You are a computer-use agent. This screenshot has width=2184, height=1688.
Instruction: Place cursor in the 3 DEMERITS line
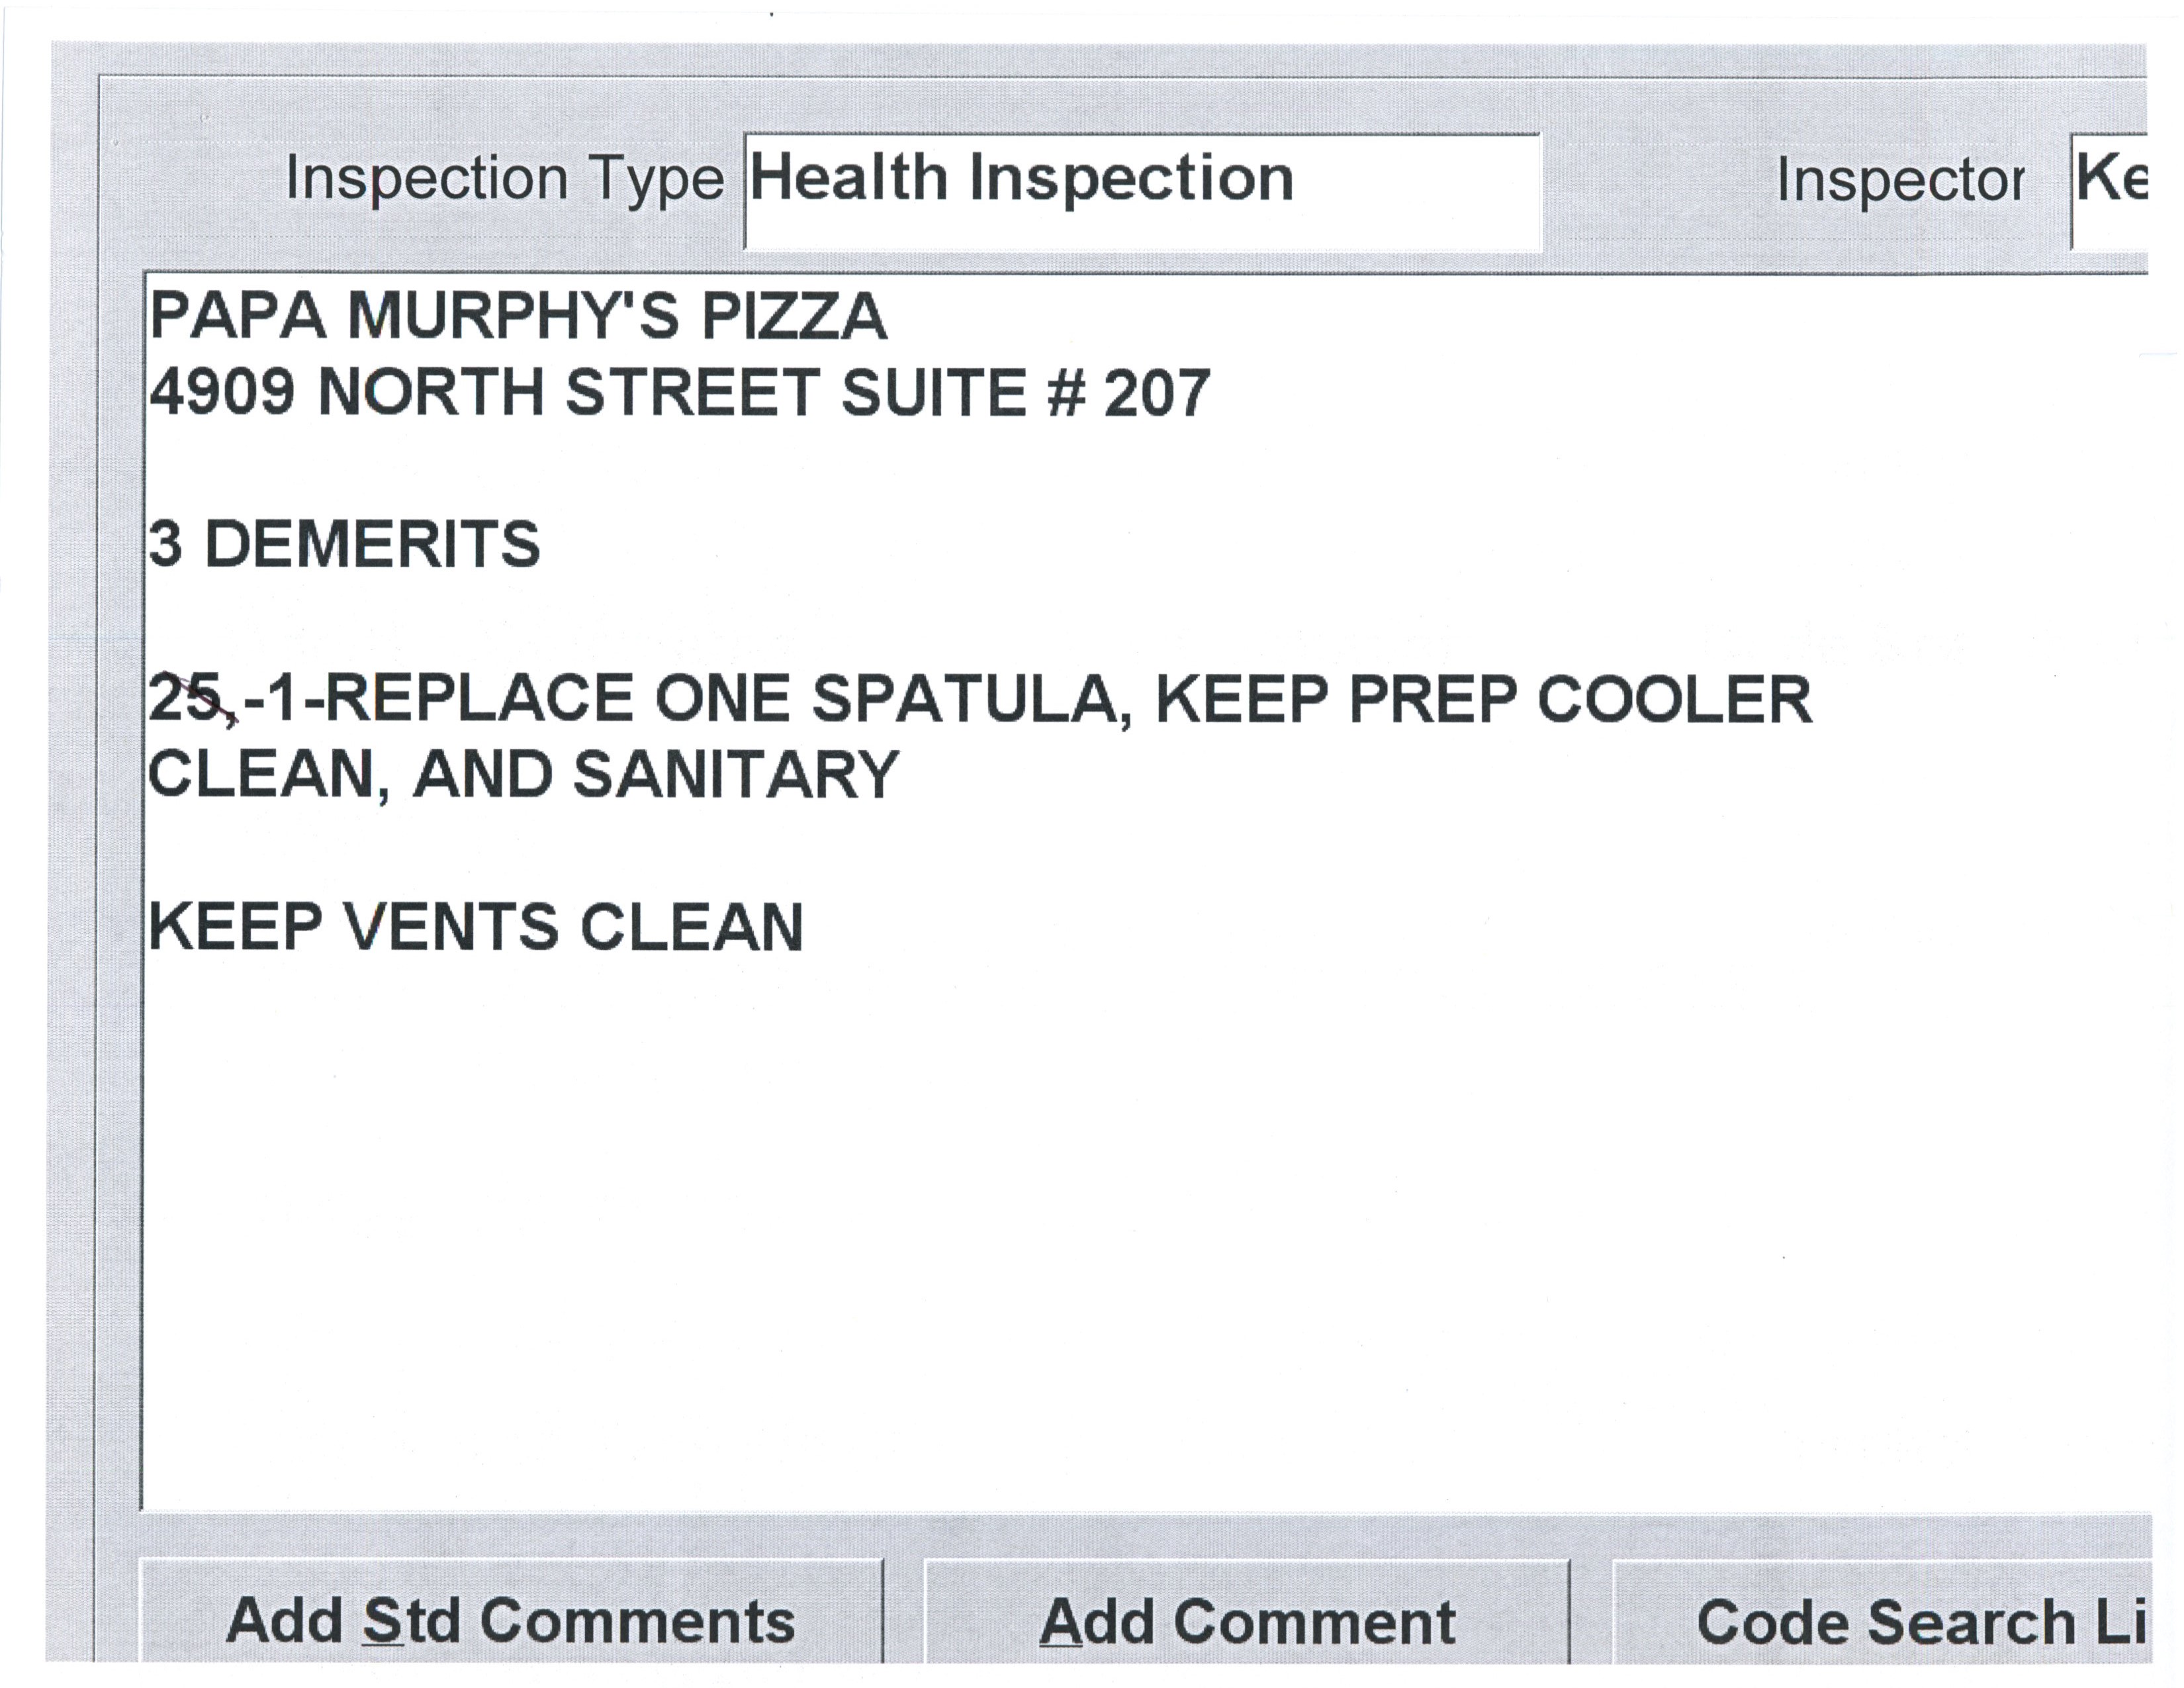pyautogui.click(x=344, y=545)
